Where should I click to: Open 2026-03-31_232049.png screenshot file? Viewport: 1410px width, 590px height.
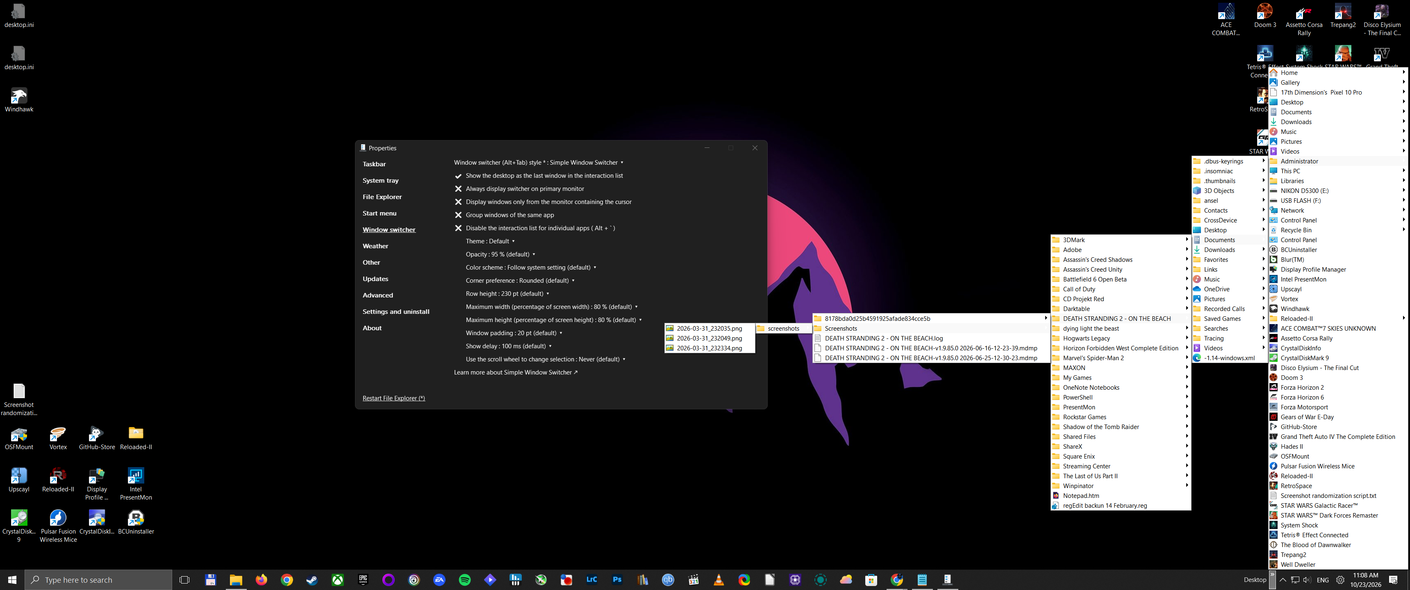tap(709, 338)
